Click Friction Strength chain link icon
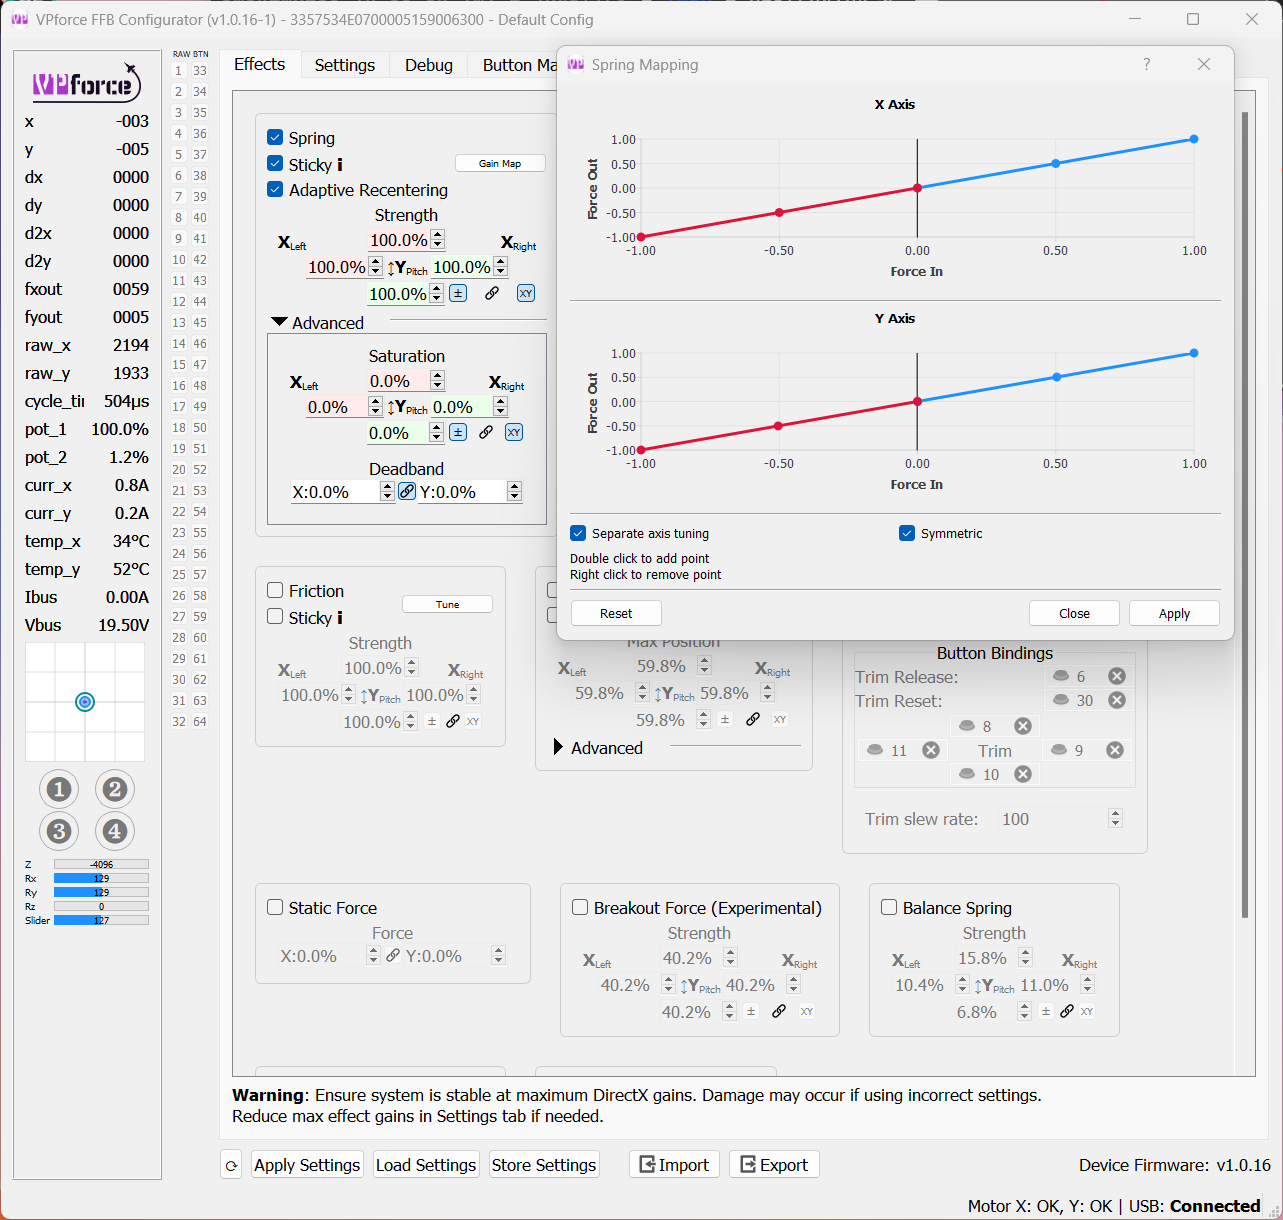This screenshot has height=1220, width=1283. [x=453, y=721]
